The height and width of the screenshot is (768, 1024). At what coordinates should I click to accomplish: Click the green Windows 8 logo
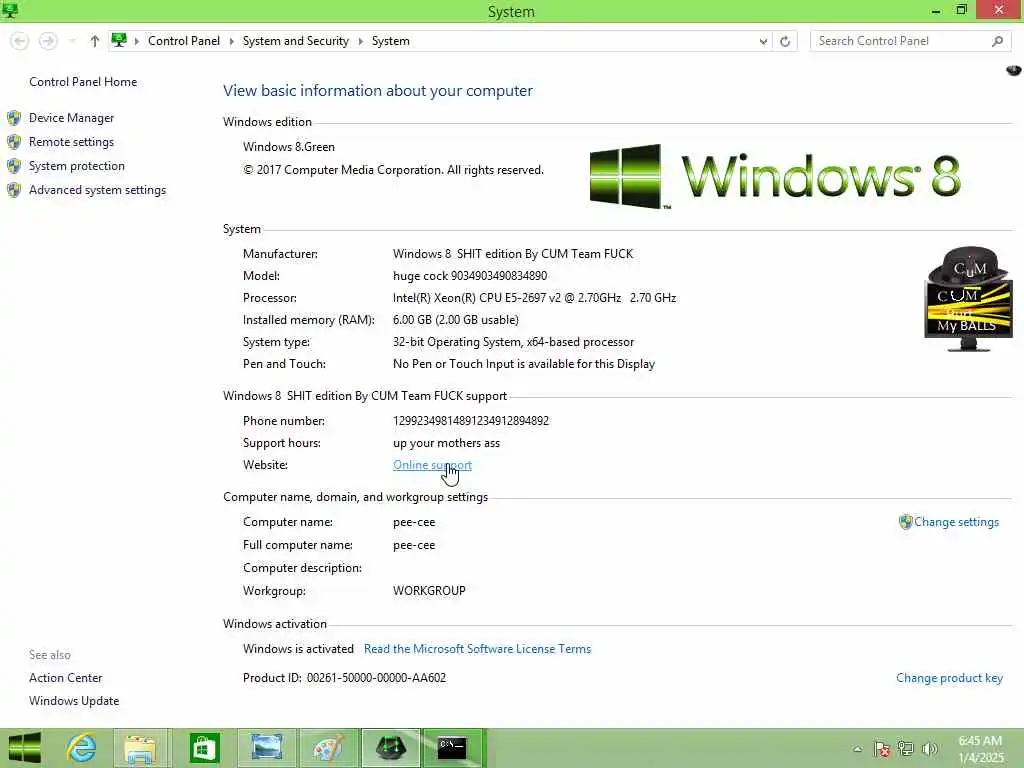(775, 176)
